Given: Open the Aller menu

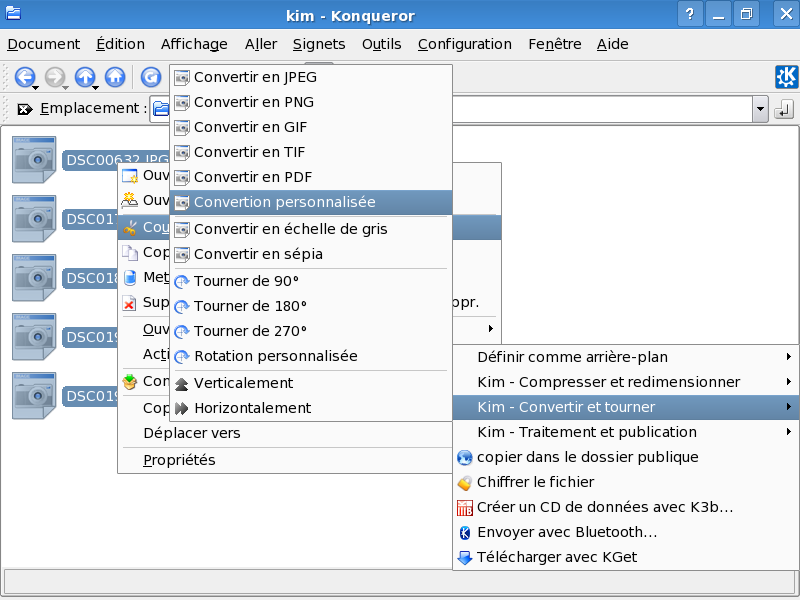Looking at the screenshot, I should 261,44.
